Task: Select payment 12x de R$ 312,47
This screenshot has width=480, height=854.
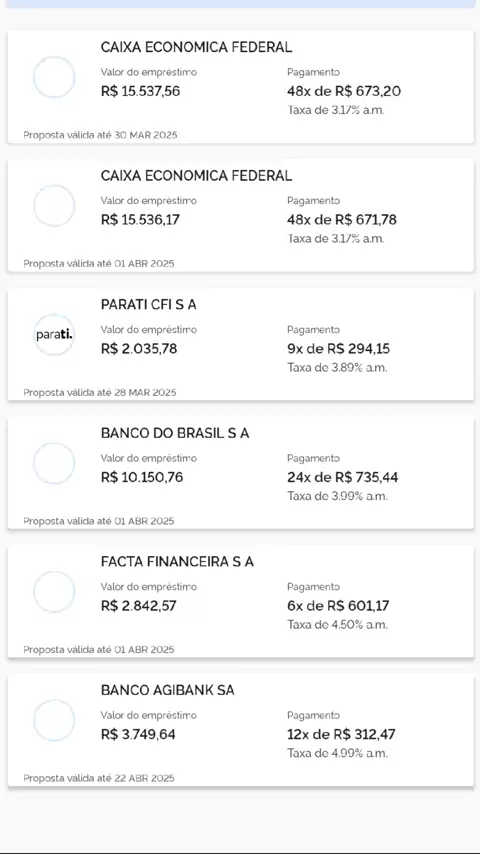Action: (342, 734)
